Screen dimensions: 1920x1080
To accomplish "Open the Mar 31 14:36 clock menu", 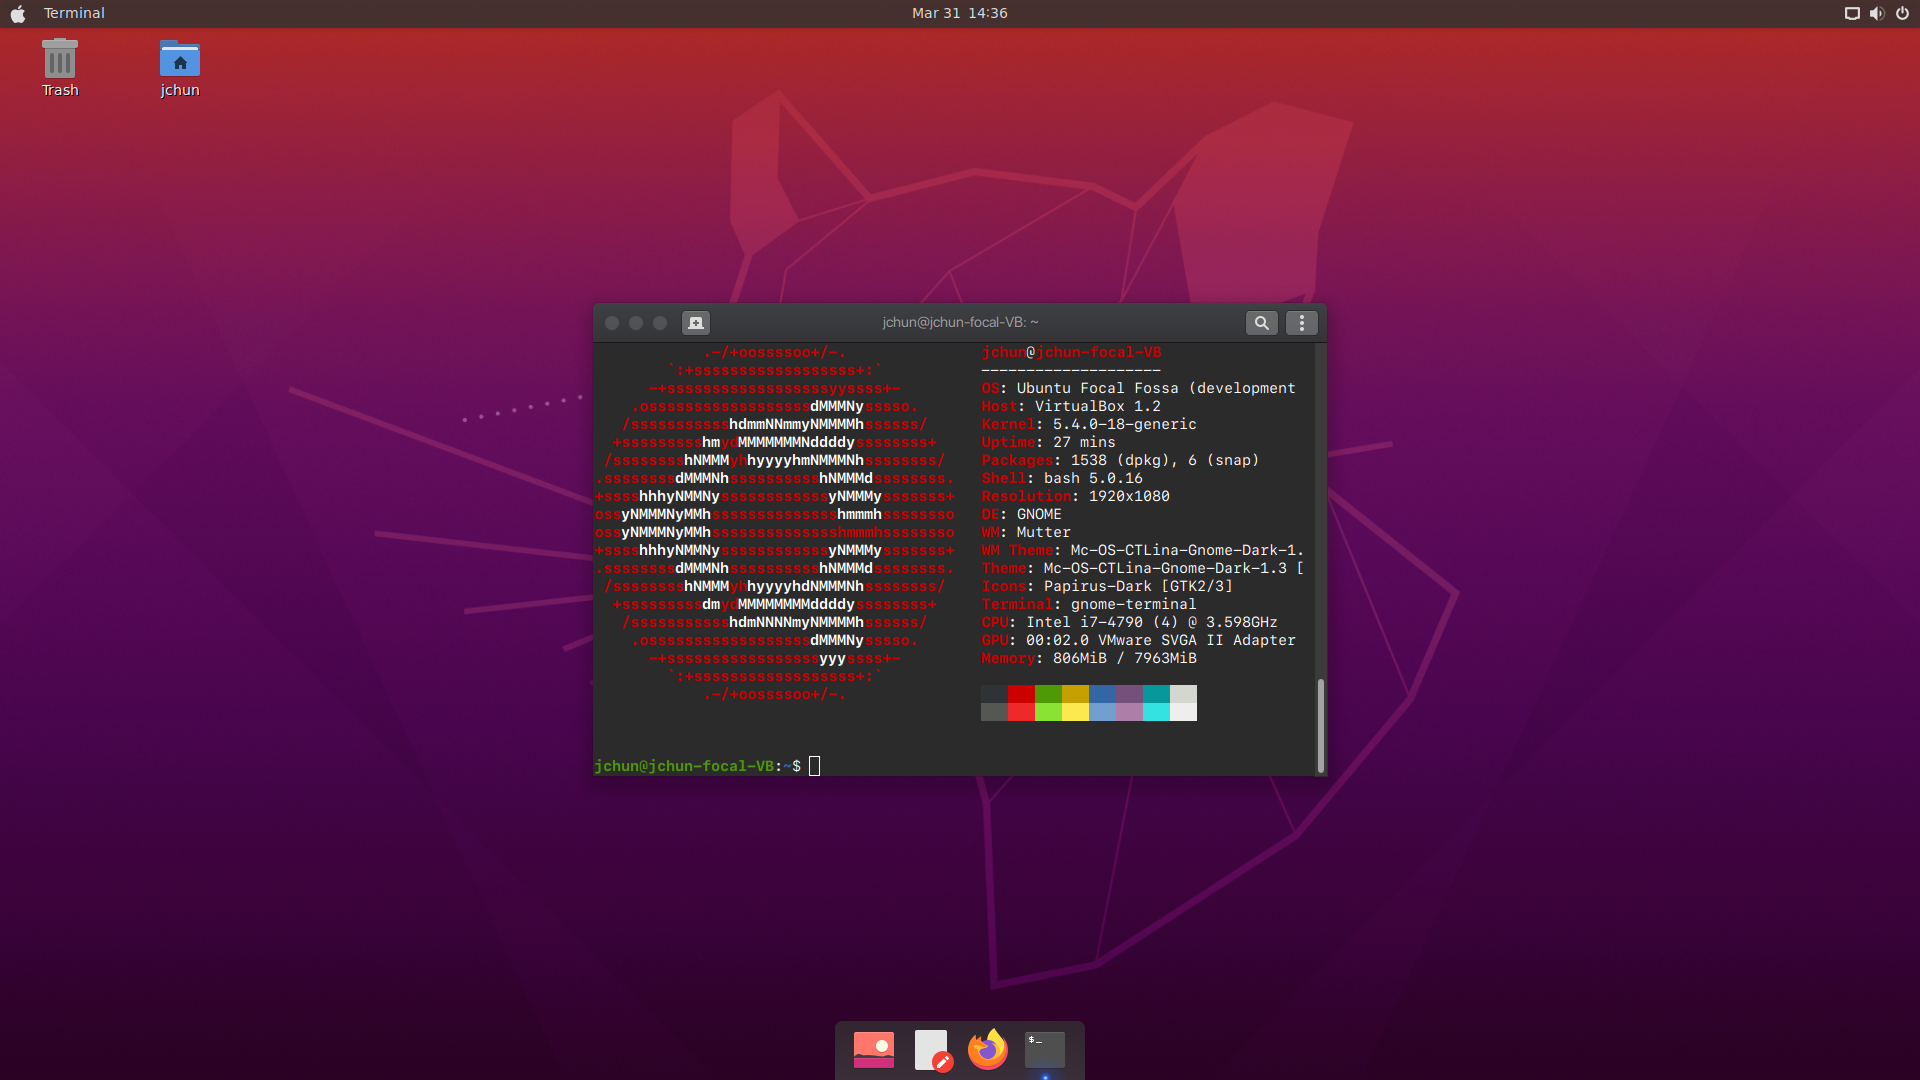I will tap(959, 13).
